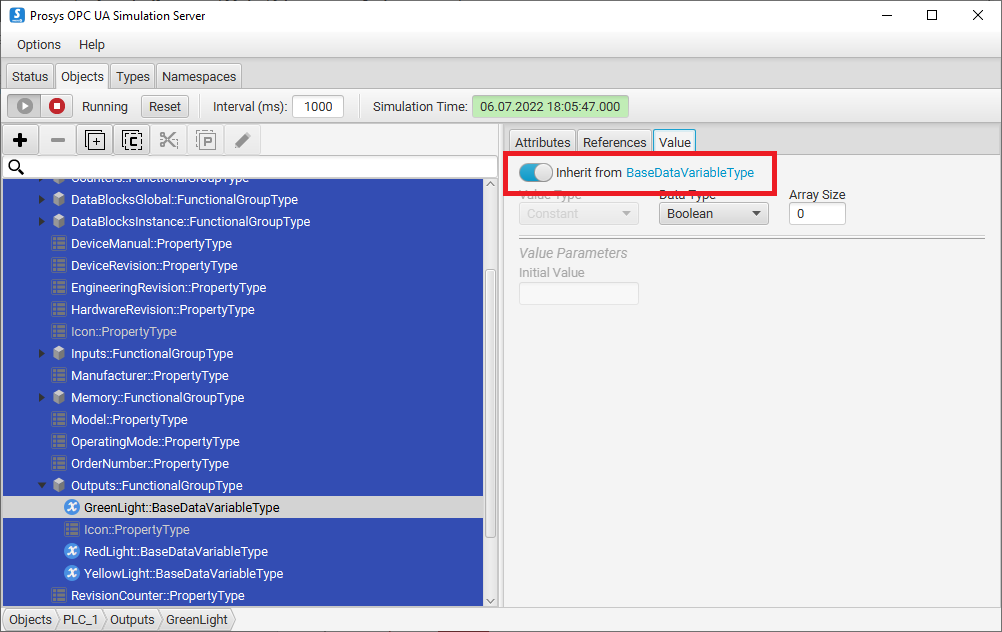Toggle the Inherit from BaseDataVariableType switch
1002x632 pixels.
[x=536, y=173]
